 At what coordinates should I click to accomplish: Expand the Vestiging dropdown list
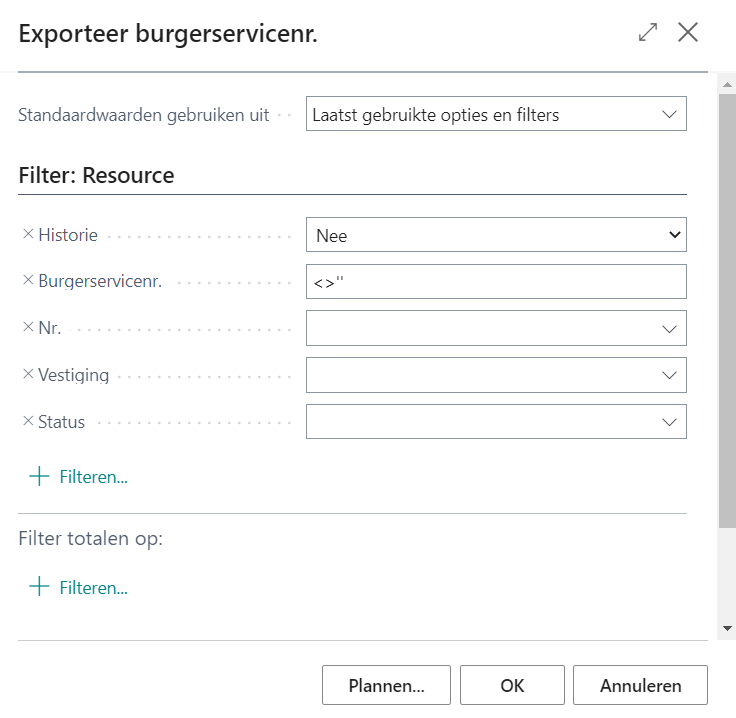tap(669, 375)
